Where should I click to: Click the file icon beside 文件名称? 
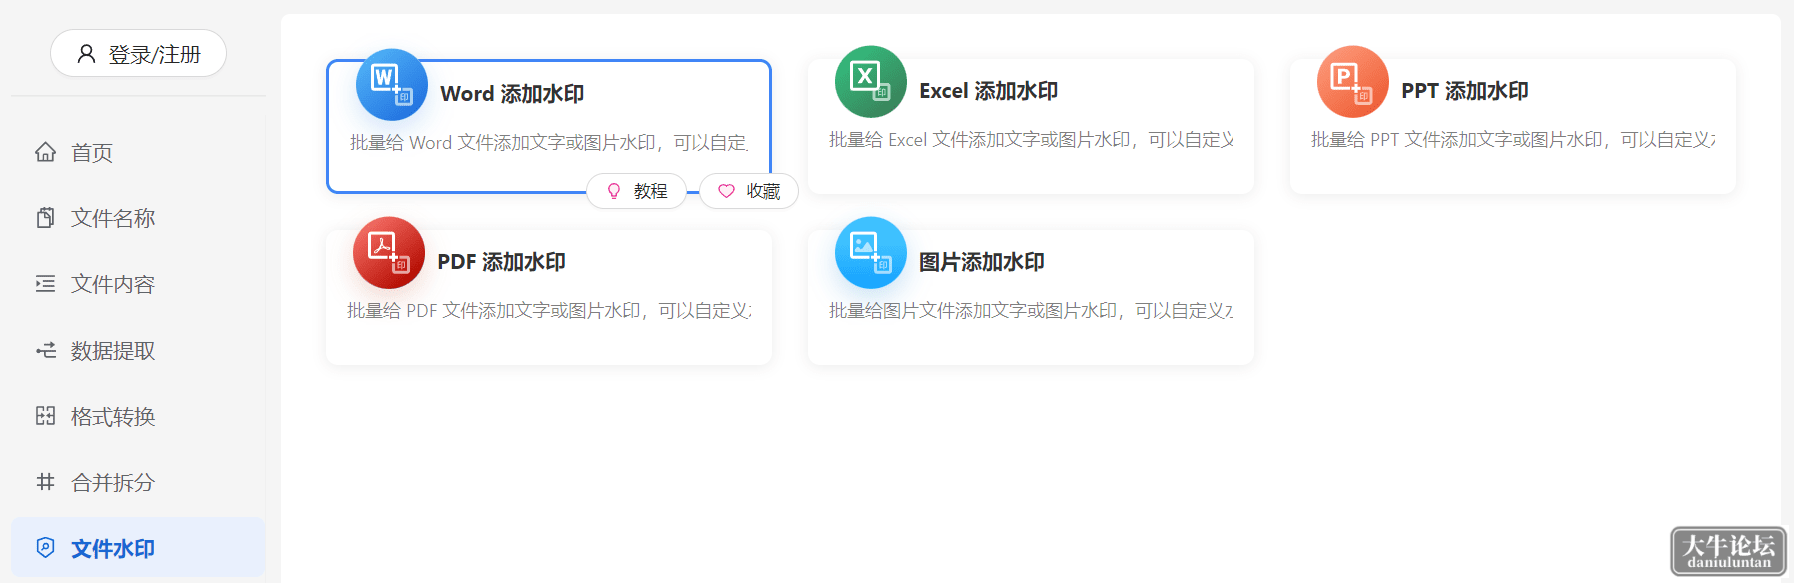[x=45, y=218]
